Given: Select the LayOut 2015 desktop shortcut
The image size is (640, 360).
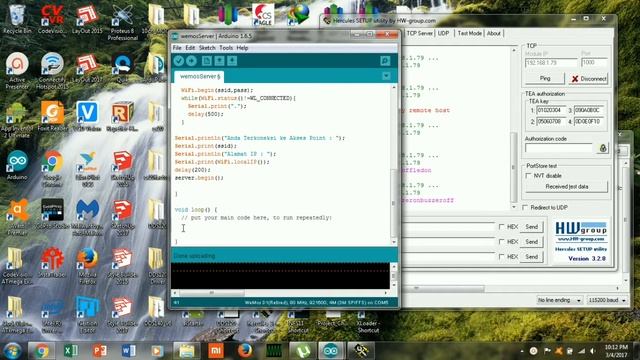Looking at the screenshot, I should 87,19.
